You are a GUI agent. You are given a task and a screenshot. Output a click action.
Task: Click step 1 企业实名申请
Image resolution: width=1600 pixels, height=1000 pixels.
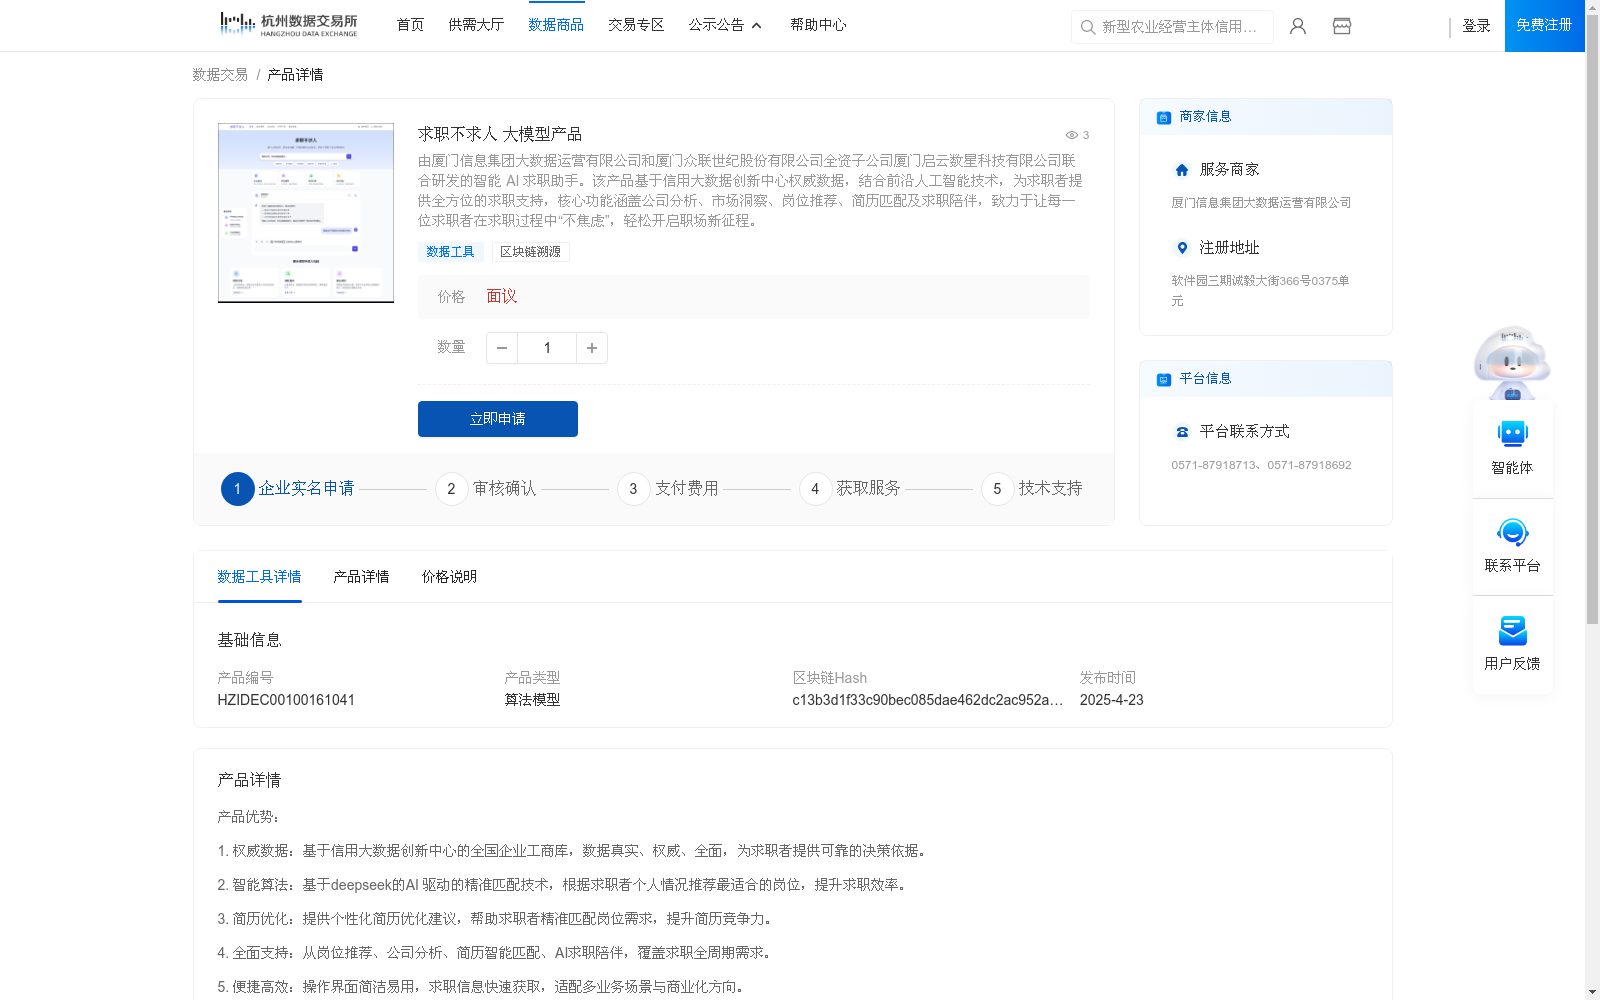288,489
